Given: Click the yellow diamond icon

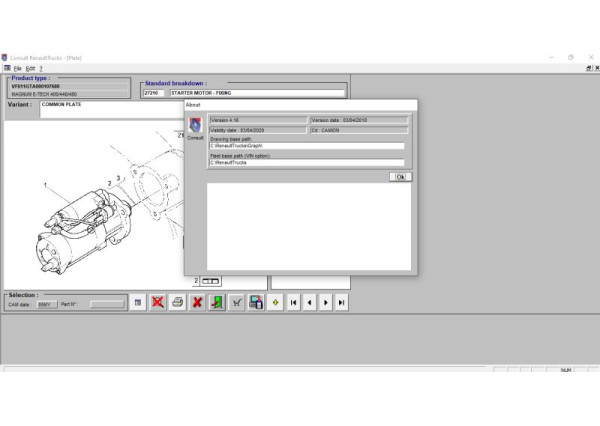Looking at the screenshot, I should coord(275,302).
